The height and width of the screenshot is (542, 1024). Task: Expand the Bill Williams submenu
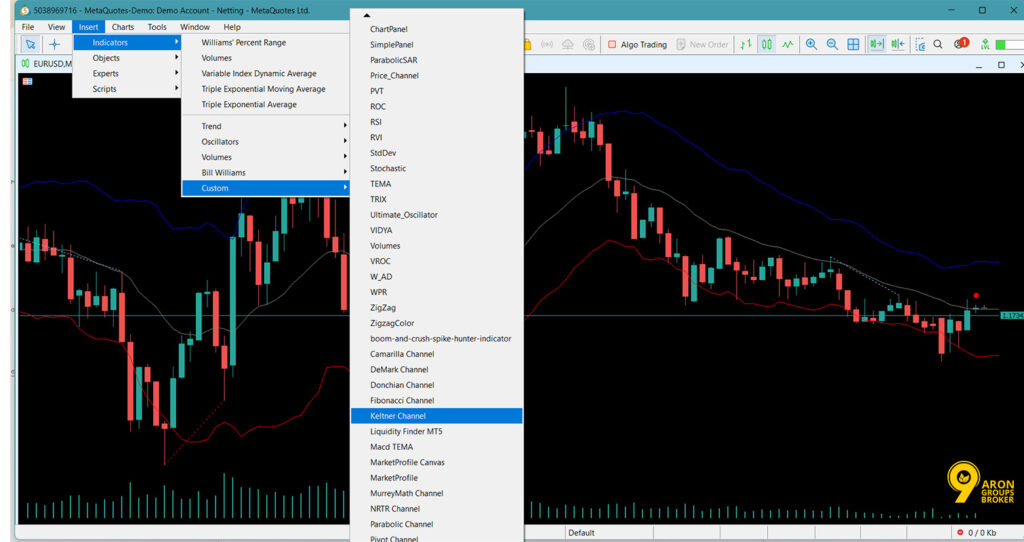pyautogui.click(x=265, y=173)
